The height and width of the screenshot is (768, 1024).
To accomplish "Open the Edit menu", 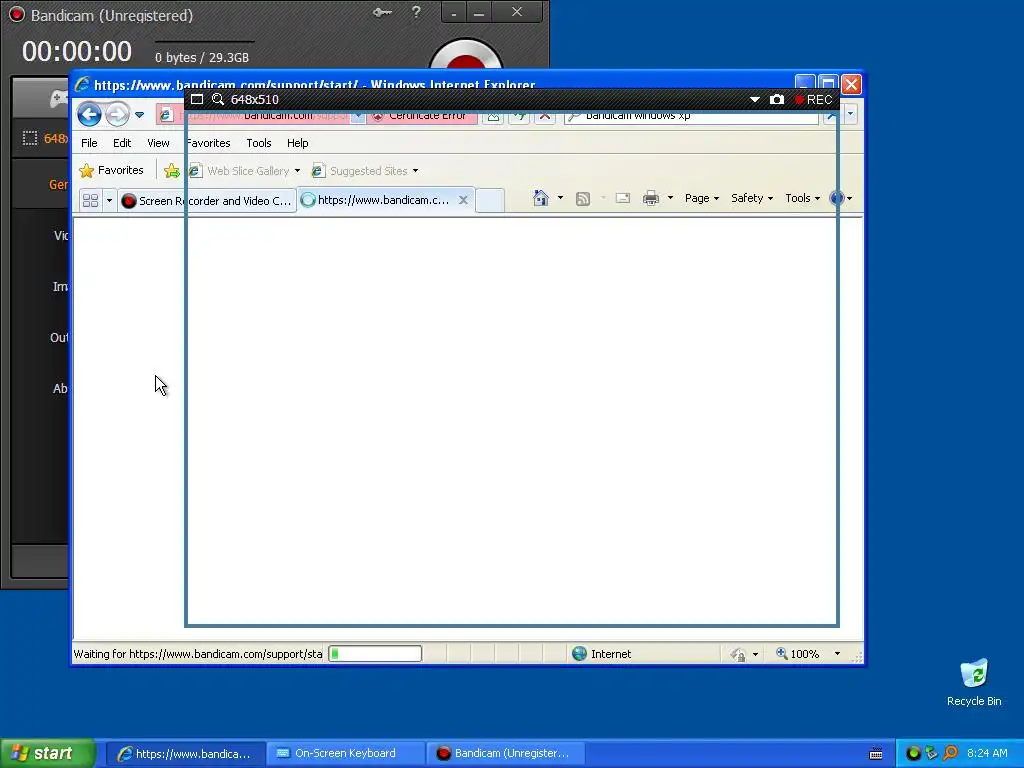I will 122,143.
